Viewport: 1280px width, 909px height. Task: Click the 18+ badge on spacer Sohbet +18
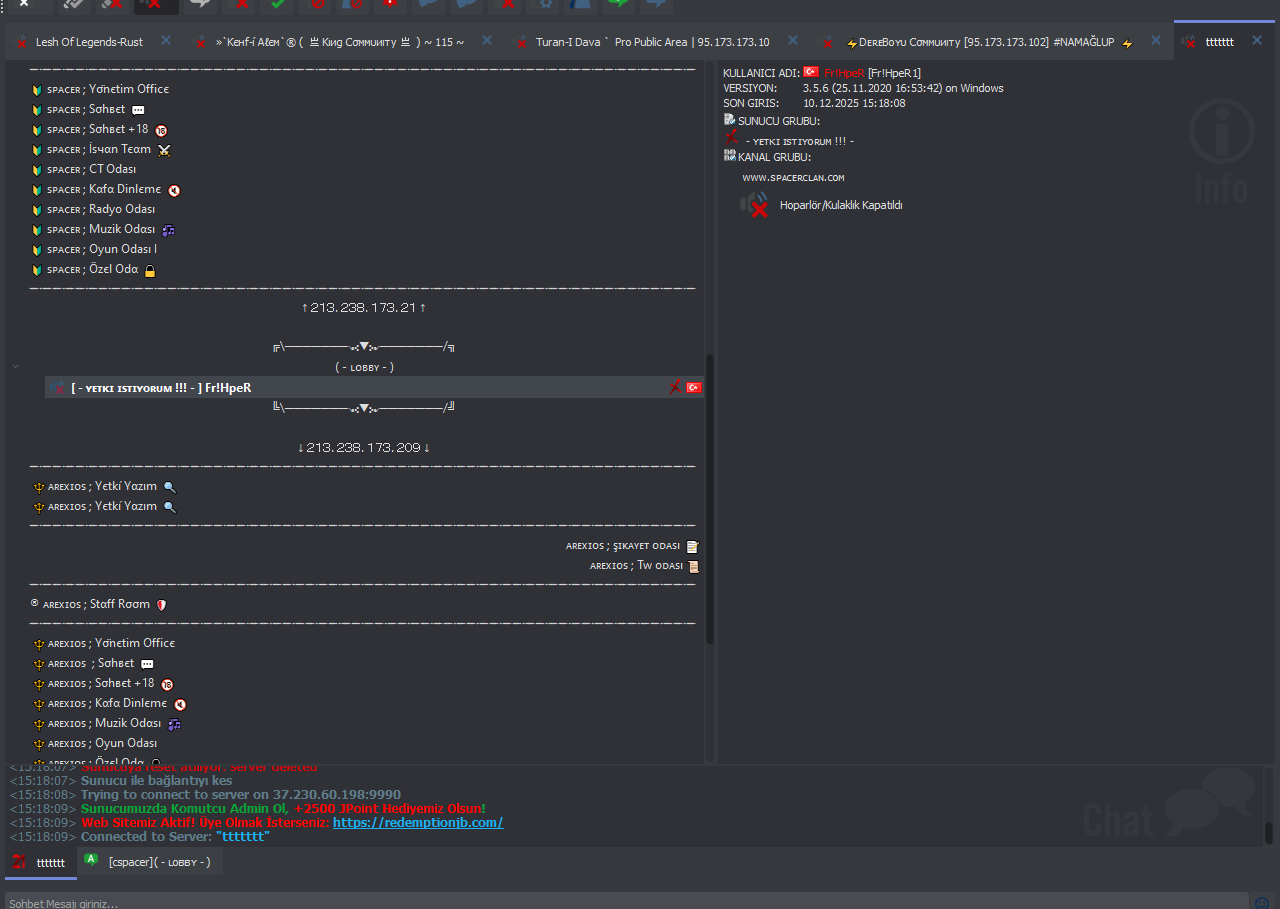[161, 130]
